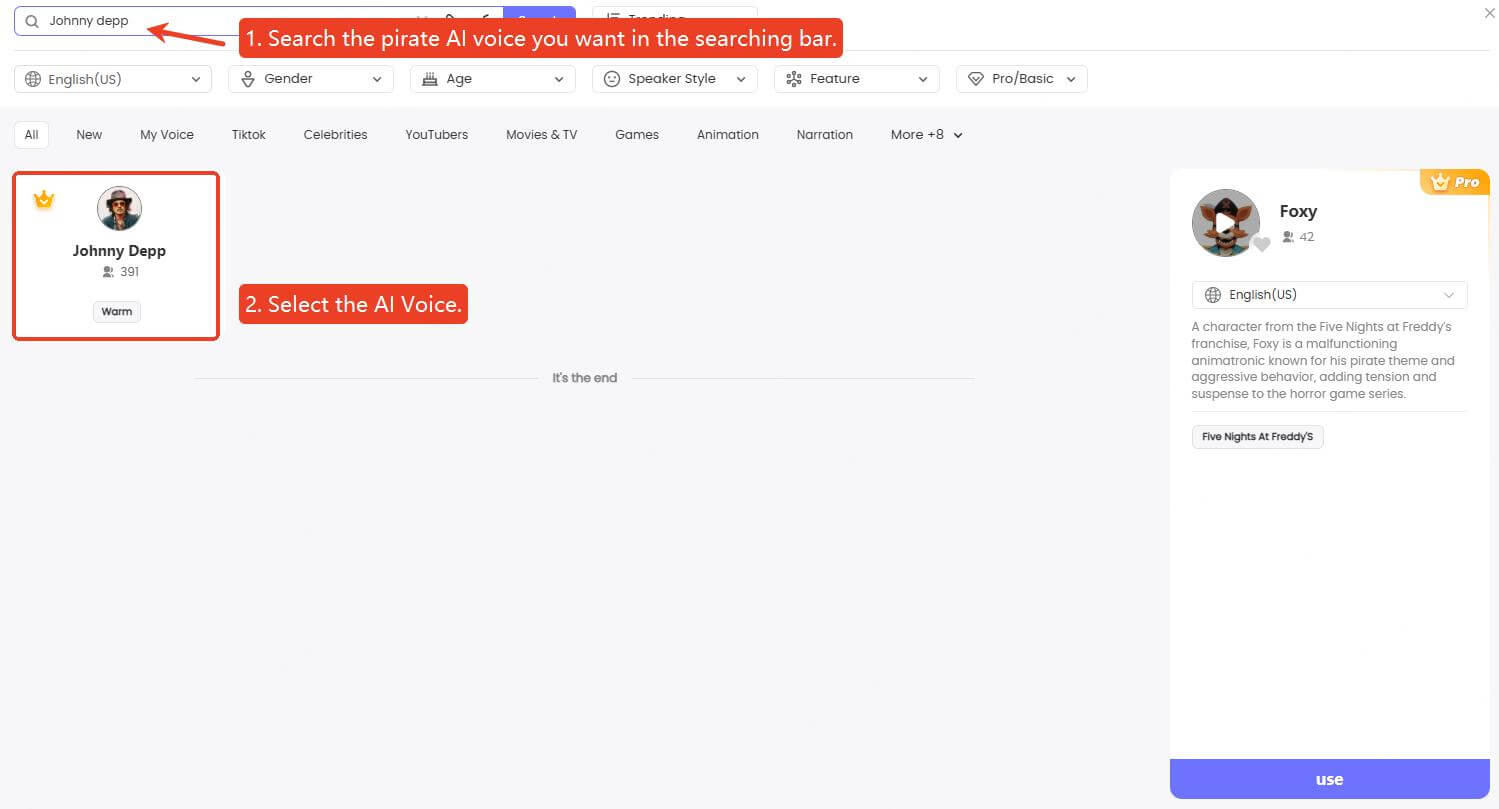Expand the More +8 categories menu
1499x809 pixels.
click(x=927, y=135)
